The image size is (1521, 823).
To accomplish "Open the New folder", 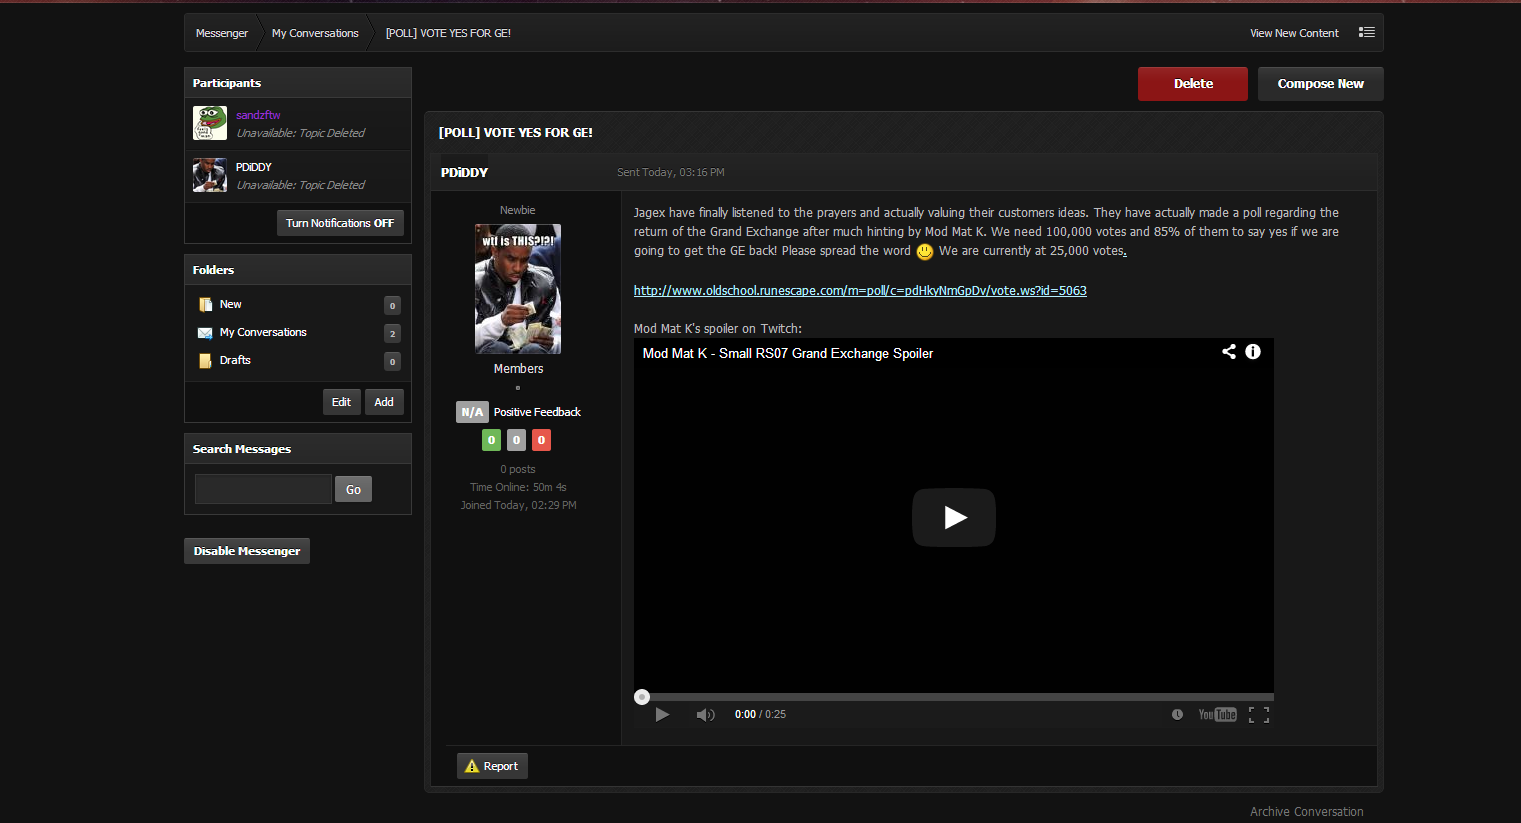I will coord(231,304).
